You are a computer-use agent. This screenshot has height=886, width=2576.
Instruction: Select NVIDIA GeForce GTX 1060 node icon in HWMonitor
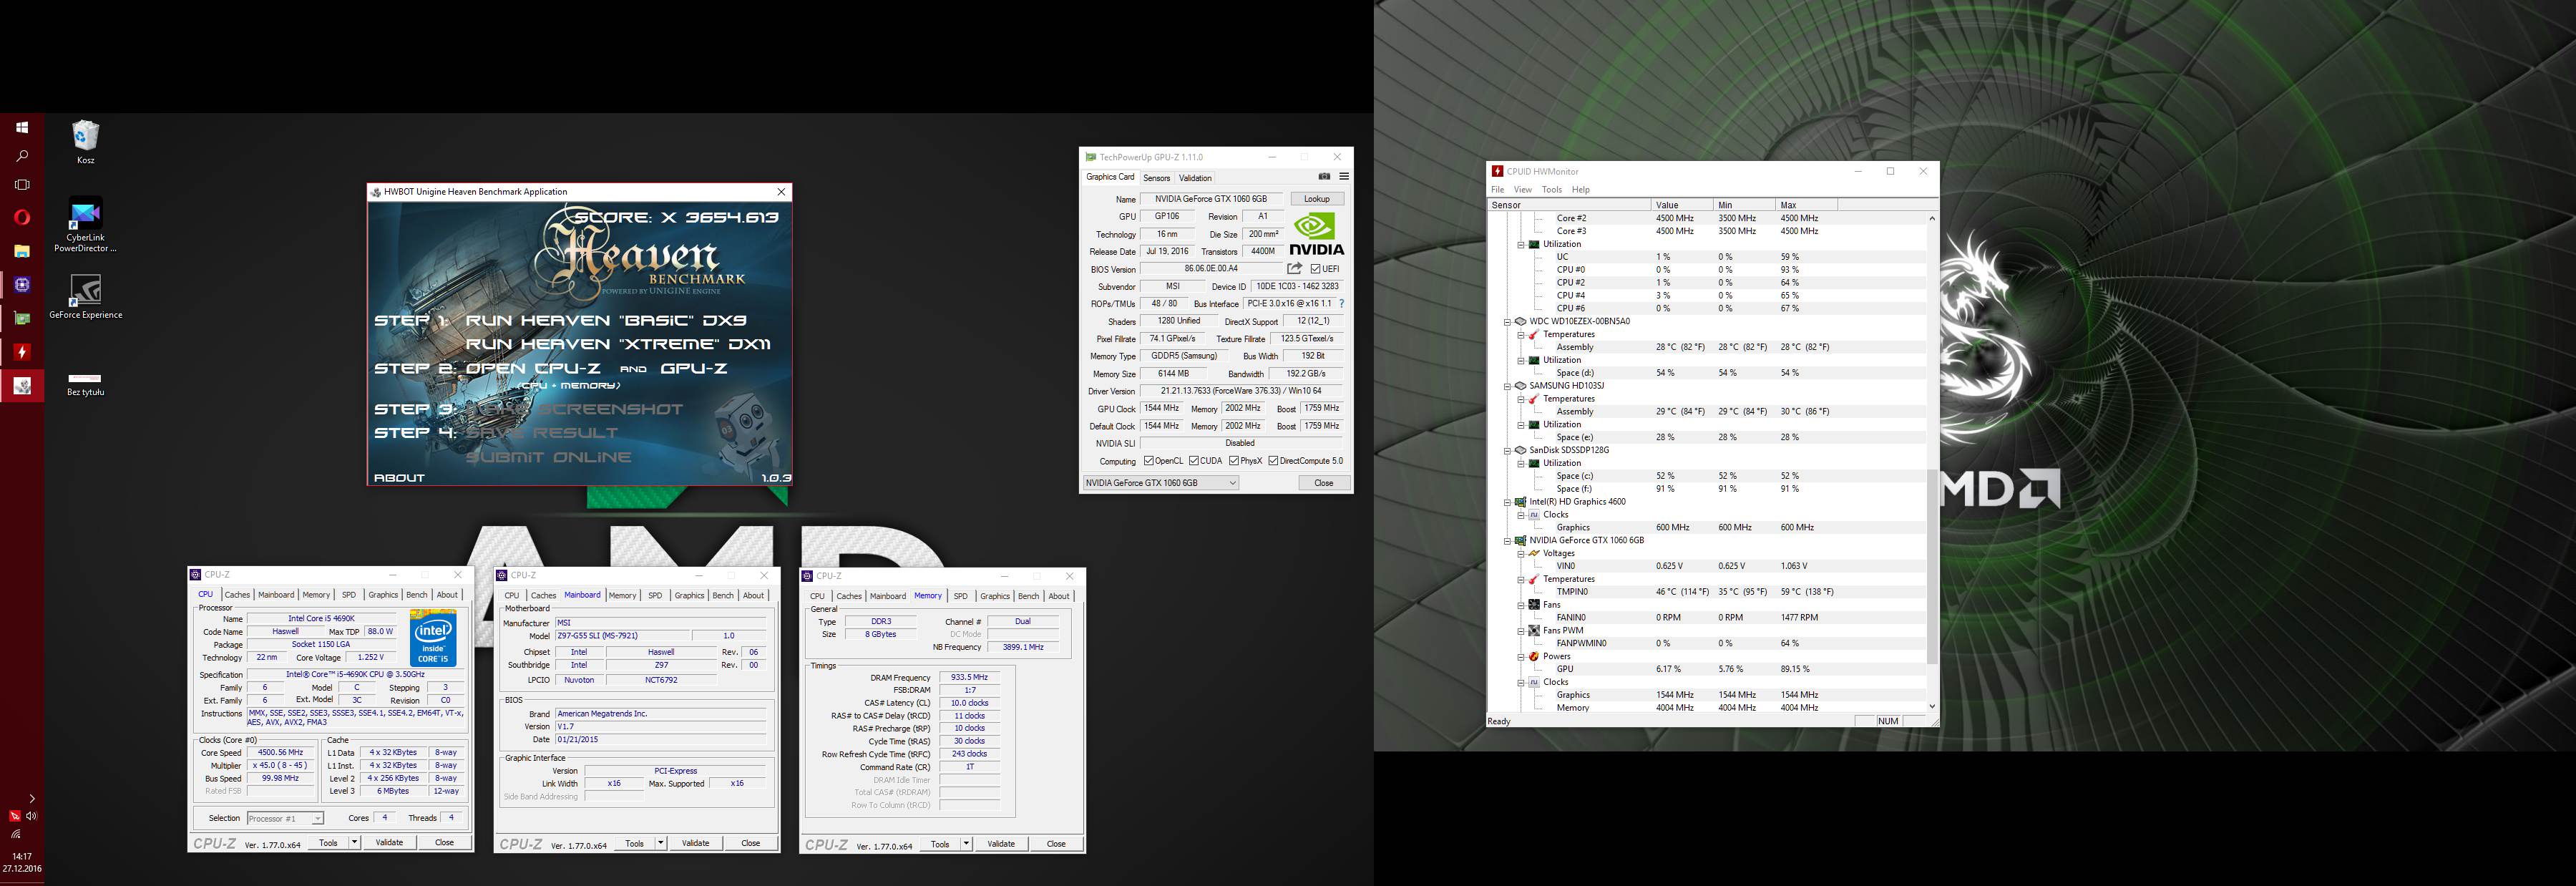click(1520, 540)
